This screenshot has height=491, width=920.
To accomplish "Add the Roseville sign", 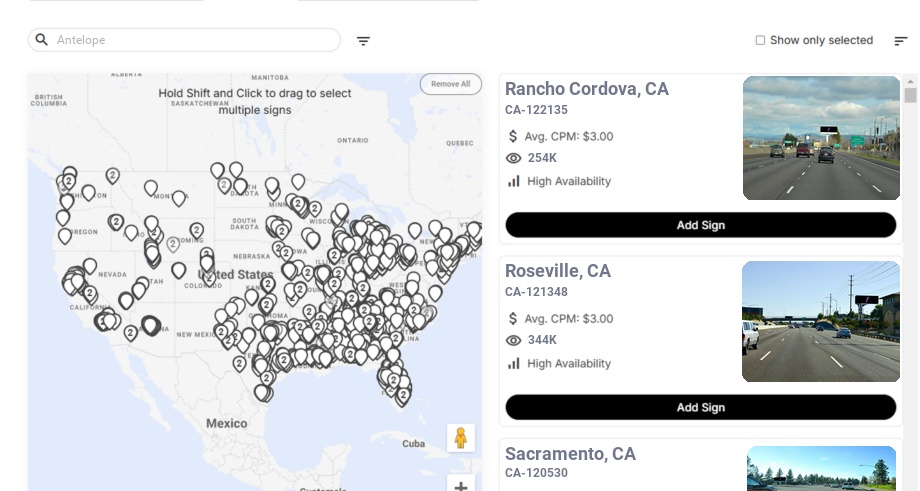I will coord(700,407).
